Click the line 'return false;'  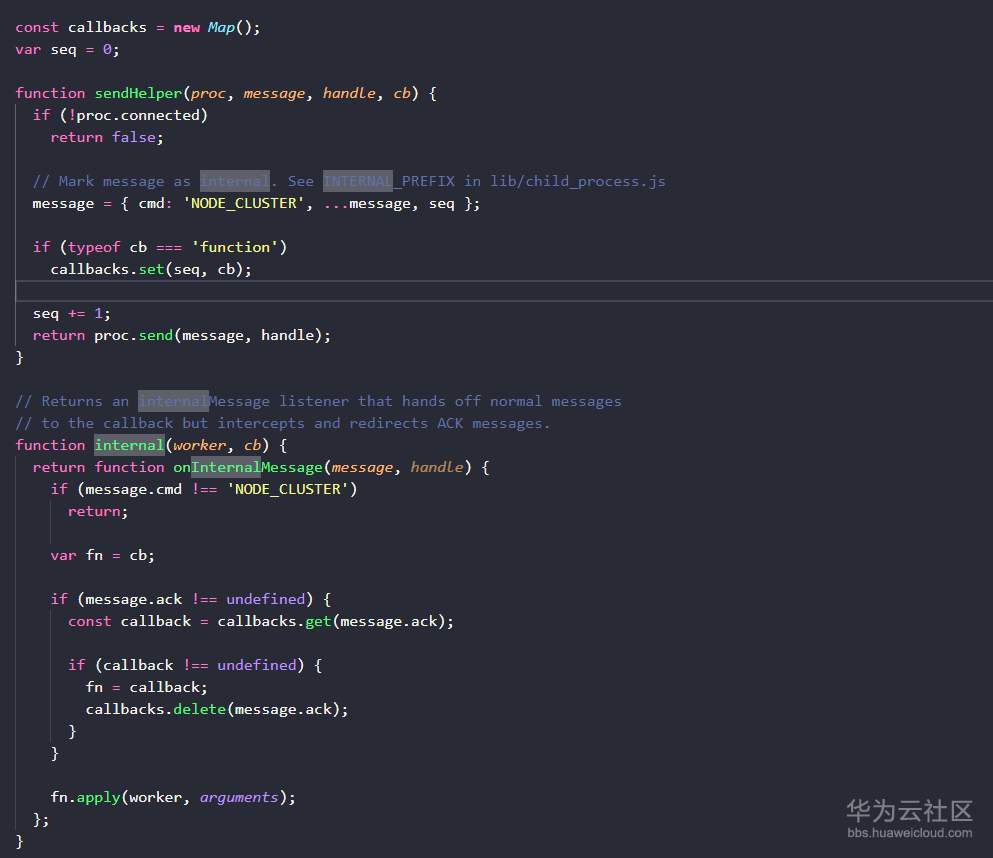107,137
